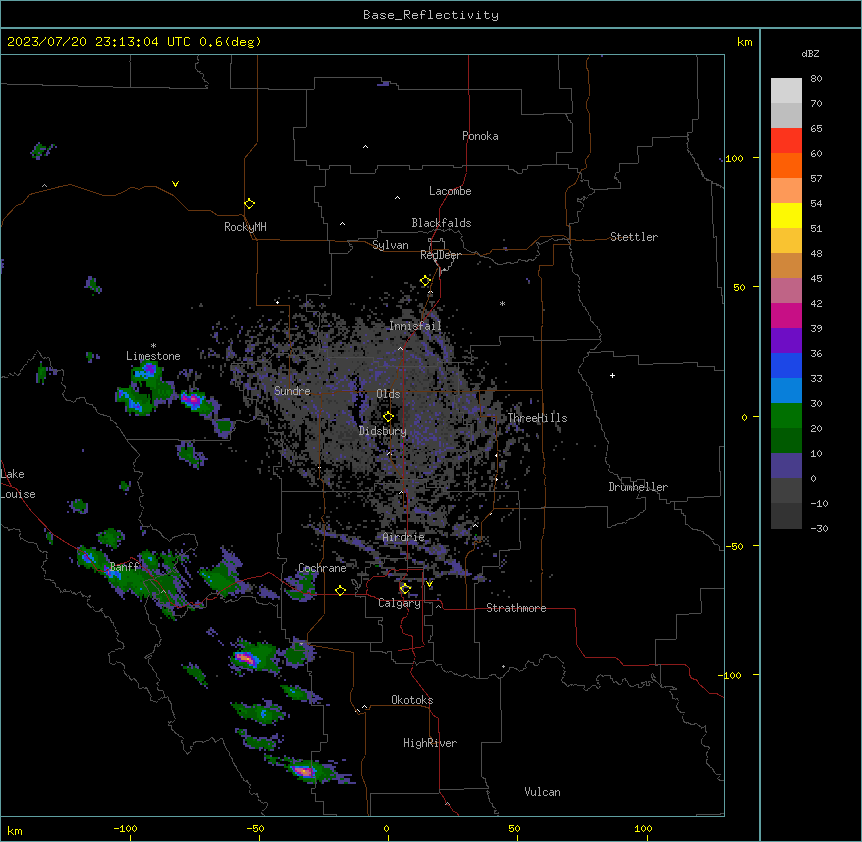Click the Innisfail city label

(x=415, y=326)
